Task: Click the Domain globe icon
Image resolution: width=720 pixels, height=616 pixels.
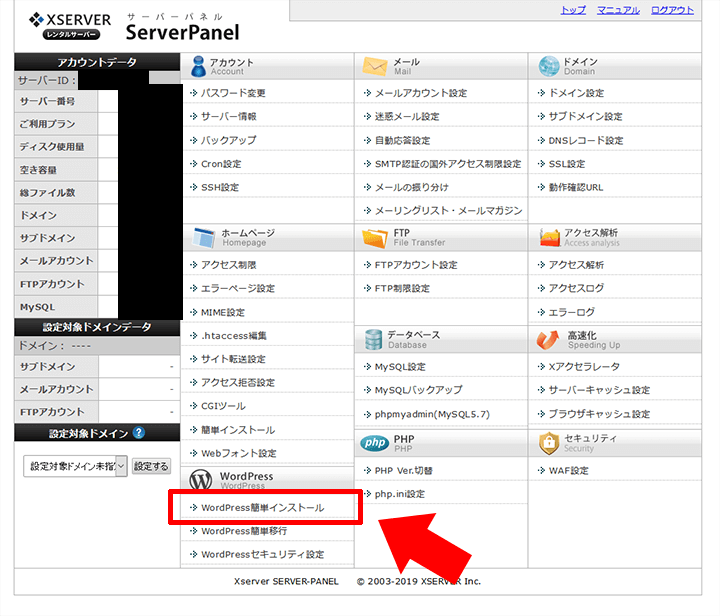Action: click(549, 67)
